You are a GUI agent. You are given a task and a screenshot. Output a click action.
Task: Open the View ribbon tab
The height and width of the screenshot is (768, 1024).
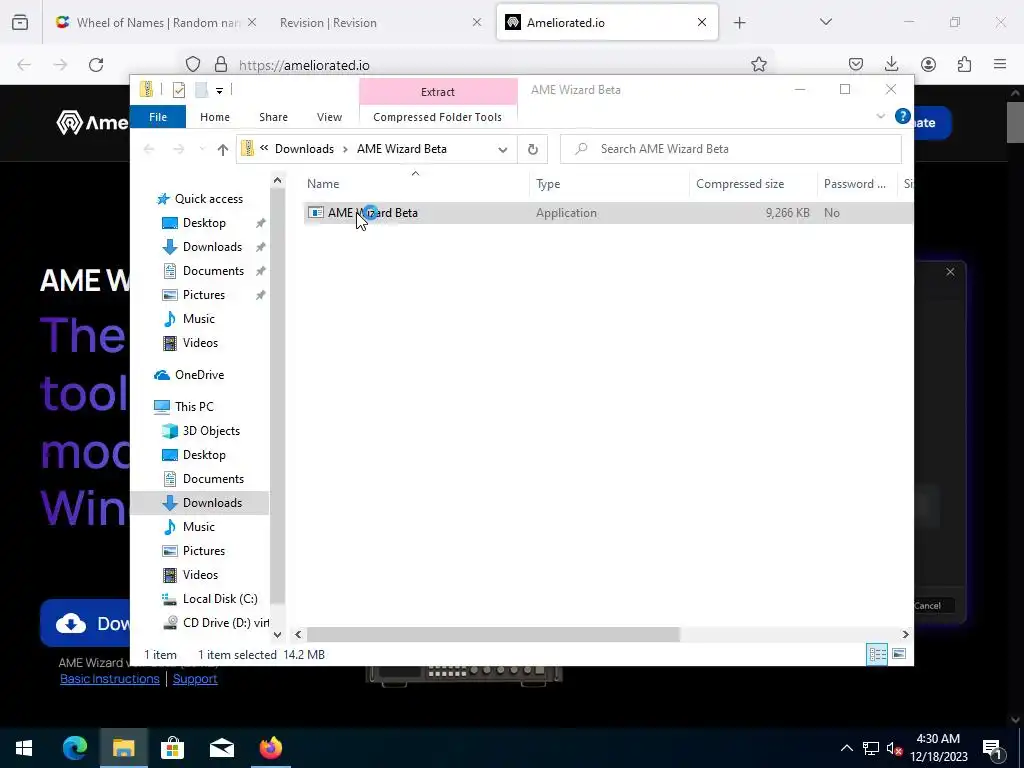point(329,117)
